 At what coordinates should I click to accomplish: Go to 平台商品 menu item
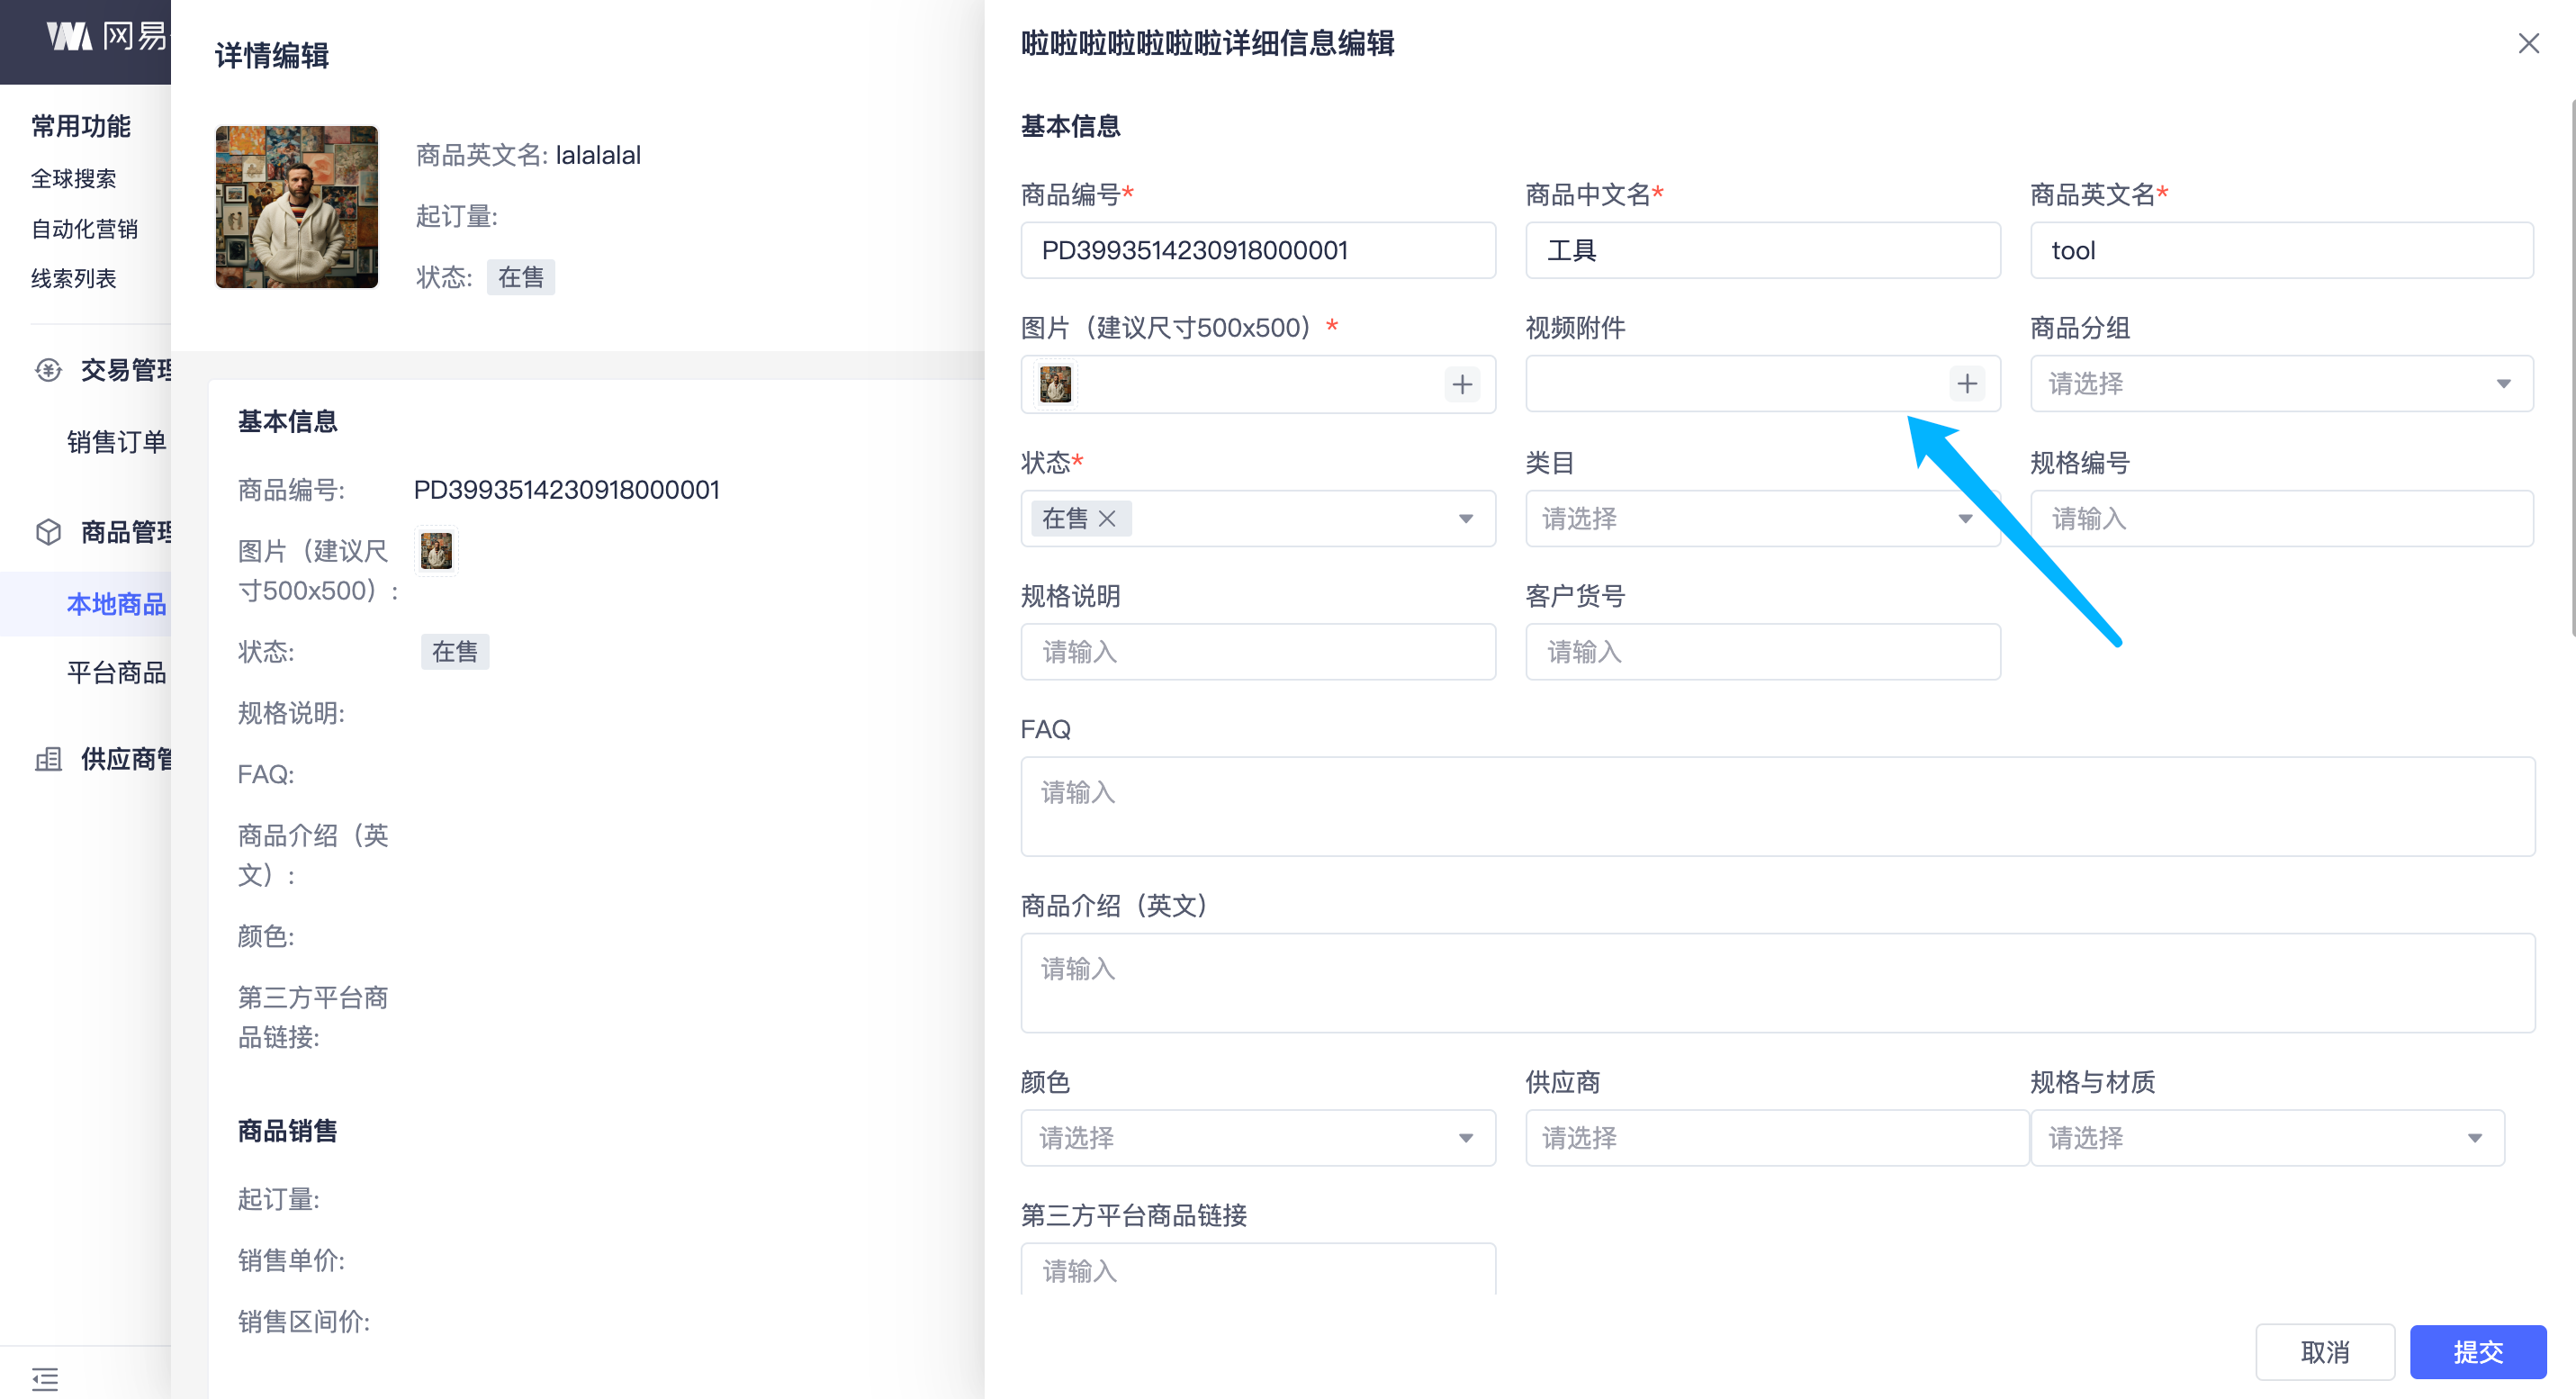coord(116,672)
